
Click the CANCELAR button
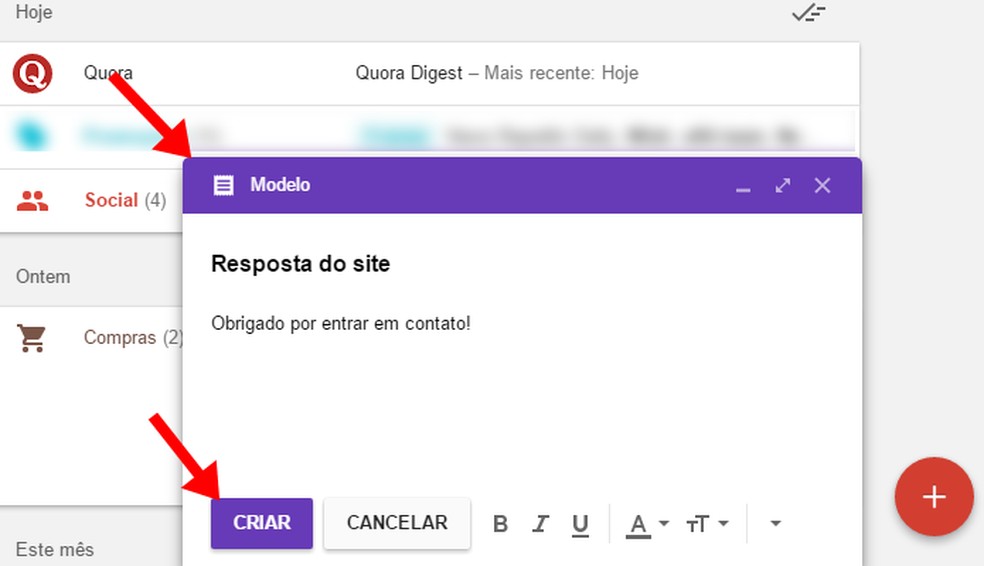pos(397,523)
